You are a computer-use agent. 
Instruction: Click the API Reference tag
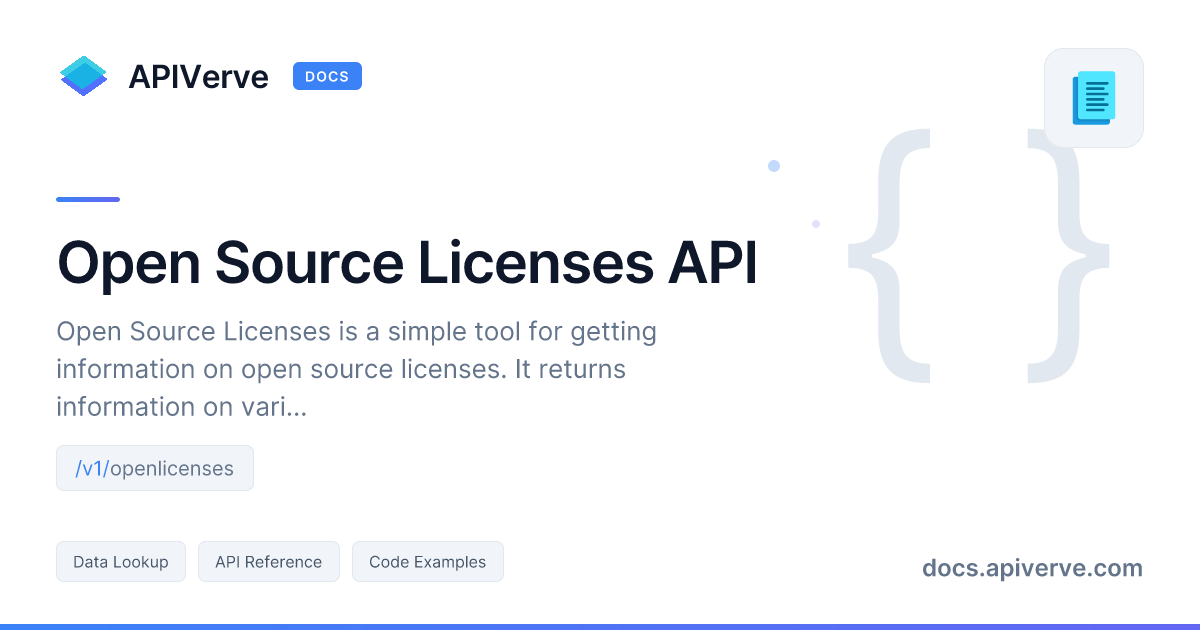click(x=269, y=562)
